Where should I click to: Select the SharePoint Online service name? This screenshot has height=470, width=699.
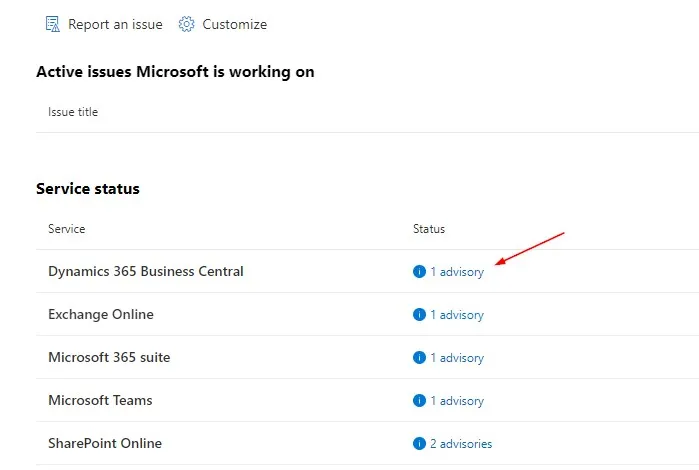point(105,443)
